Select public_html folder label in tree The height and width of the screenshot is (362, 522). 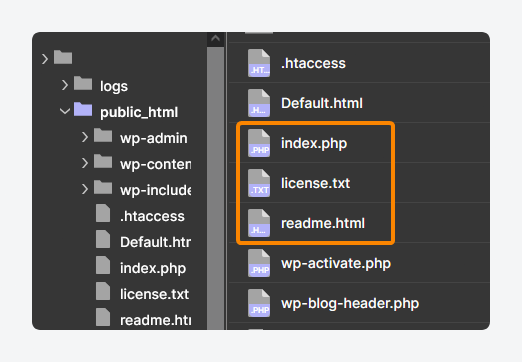[139, 112]
